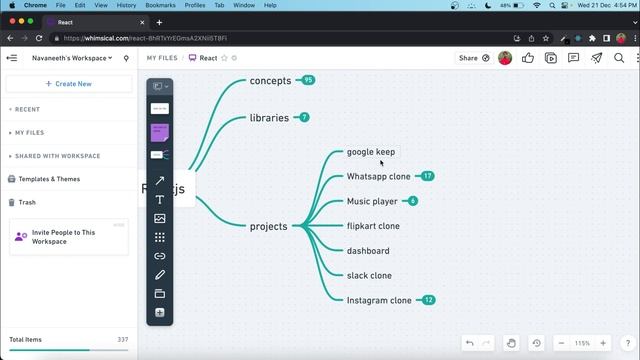Expand Music player child count badge
Image resolution: width=640 pixels, height=360 pixels.
[x=413, y=201]
